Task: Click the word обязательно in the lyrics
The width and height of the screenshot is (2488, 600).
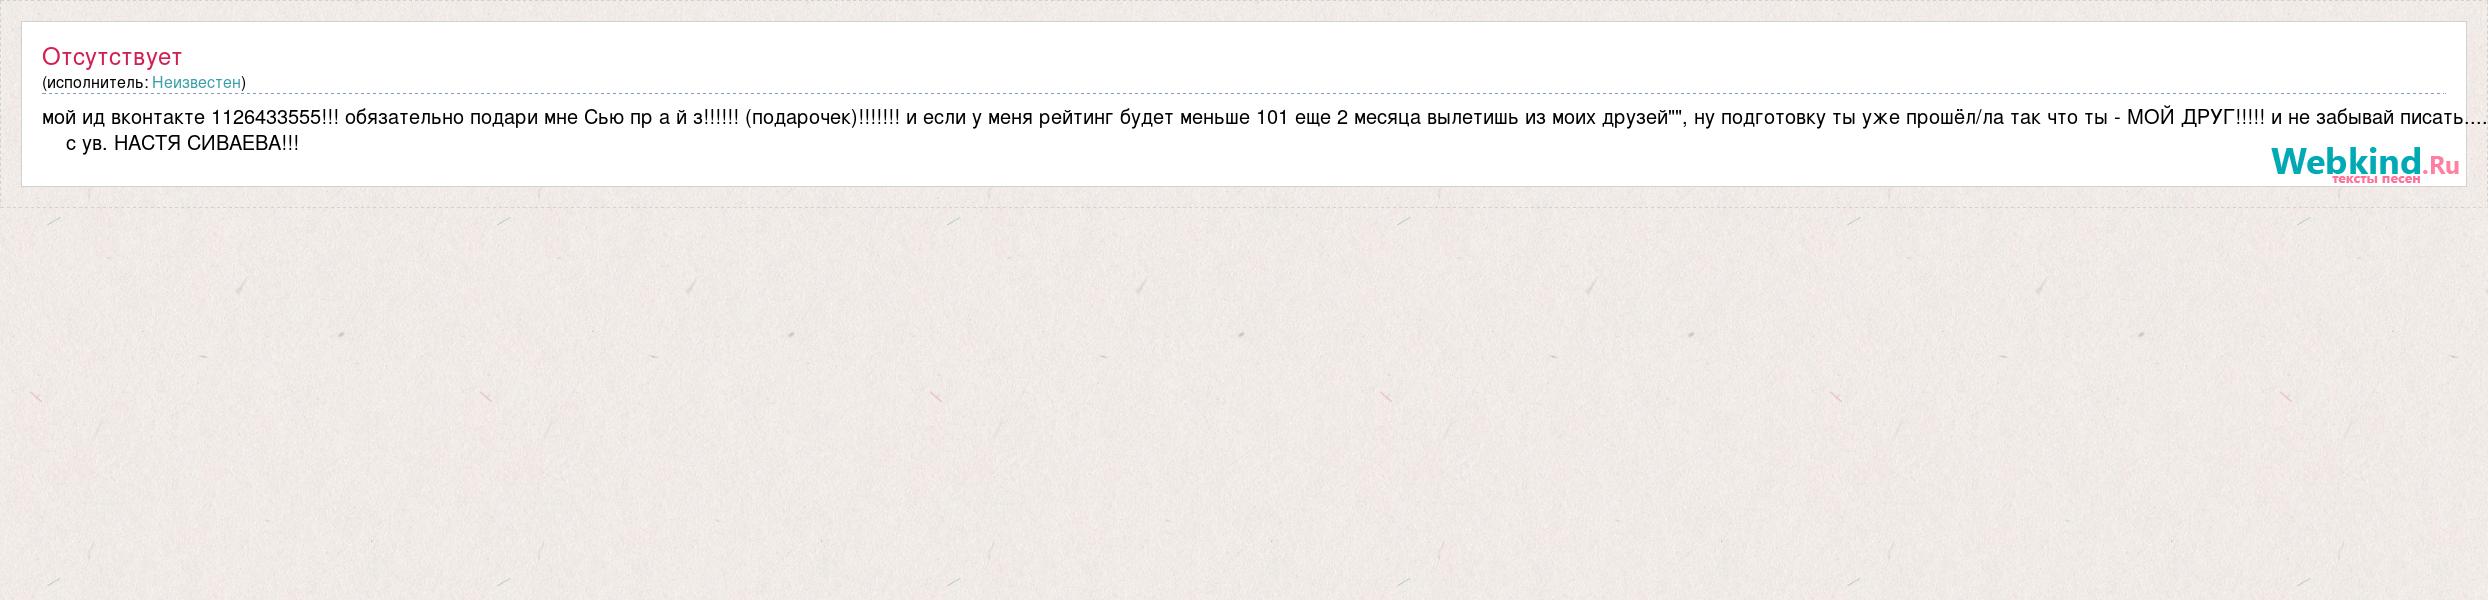Action: (x=405, y=117)
